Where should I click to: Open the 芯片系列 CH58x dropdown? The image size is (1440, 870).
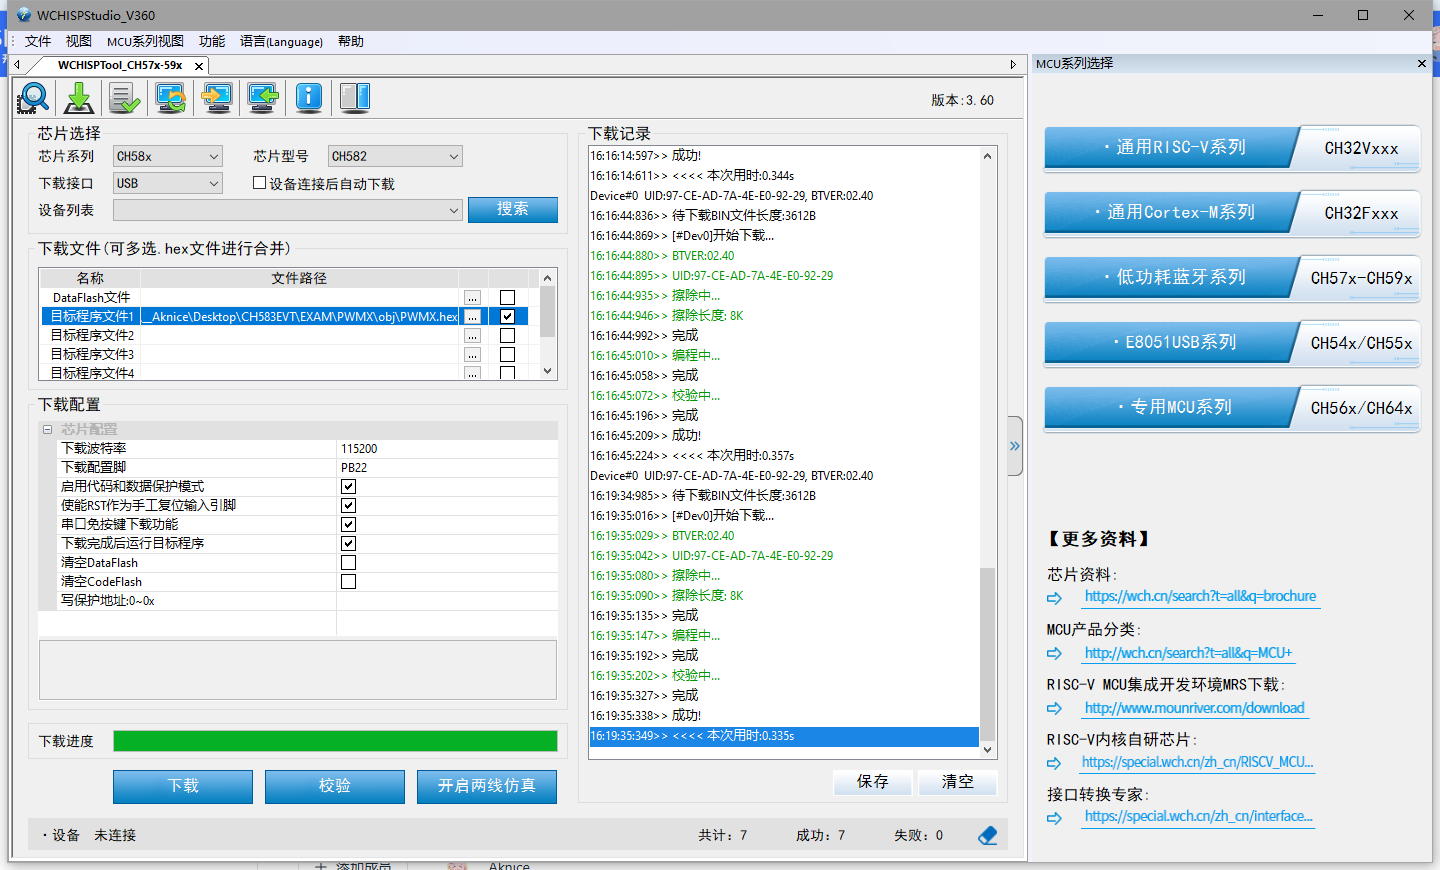pyautogui.click(x=167, y=156)
